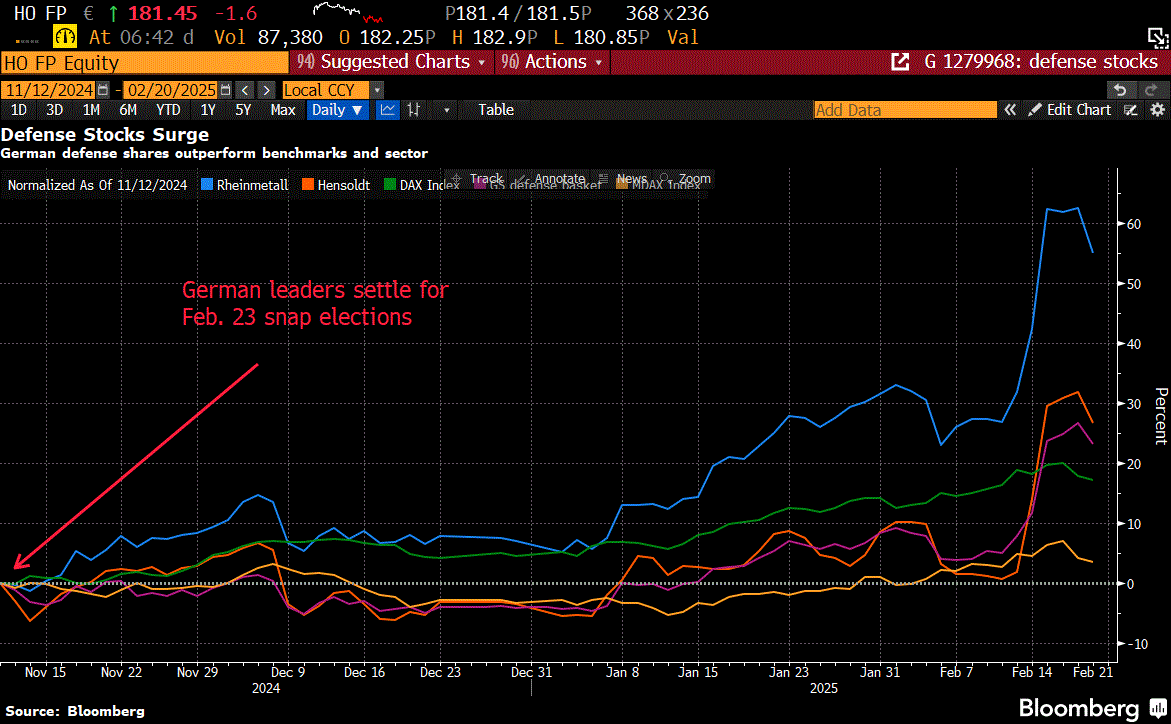This screenshot has height=724, width=1171.
Task: Click the Source: Bloomberg footer text
Action: pyautogui.click(x=75, y=711)
